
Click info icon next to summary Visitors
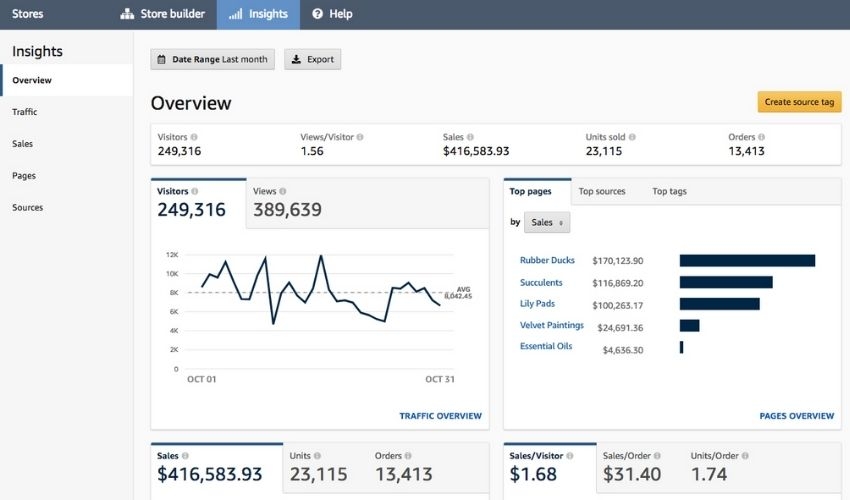(x=194, y=137)
